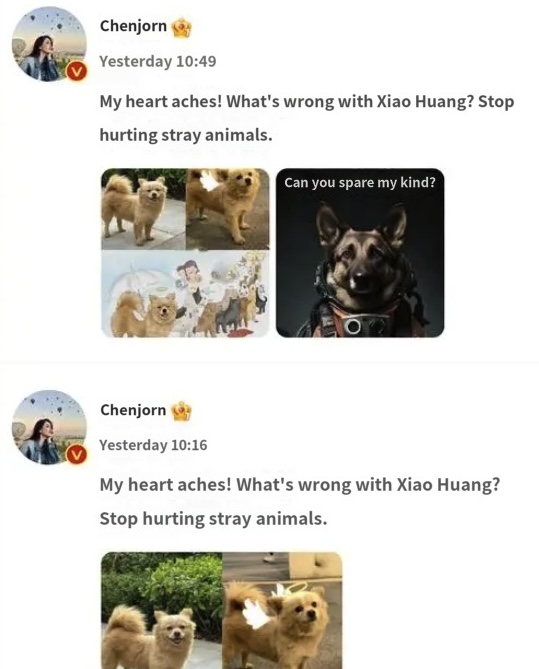Click the verified V badge on the second avatar

pos(76,454)
